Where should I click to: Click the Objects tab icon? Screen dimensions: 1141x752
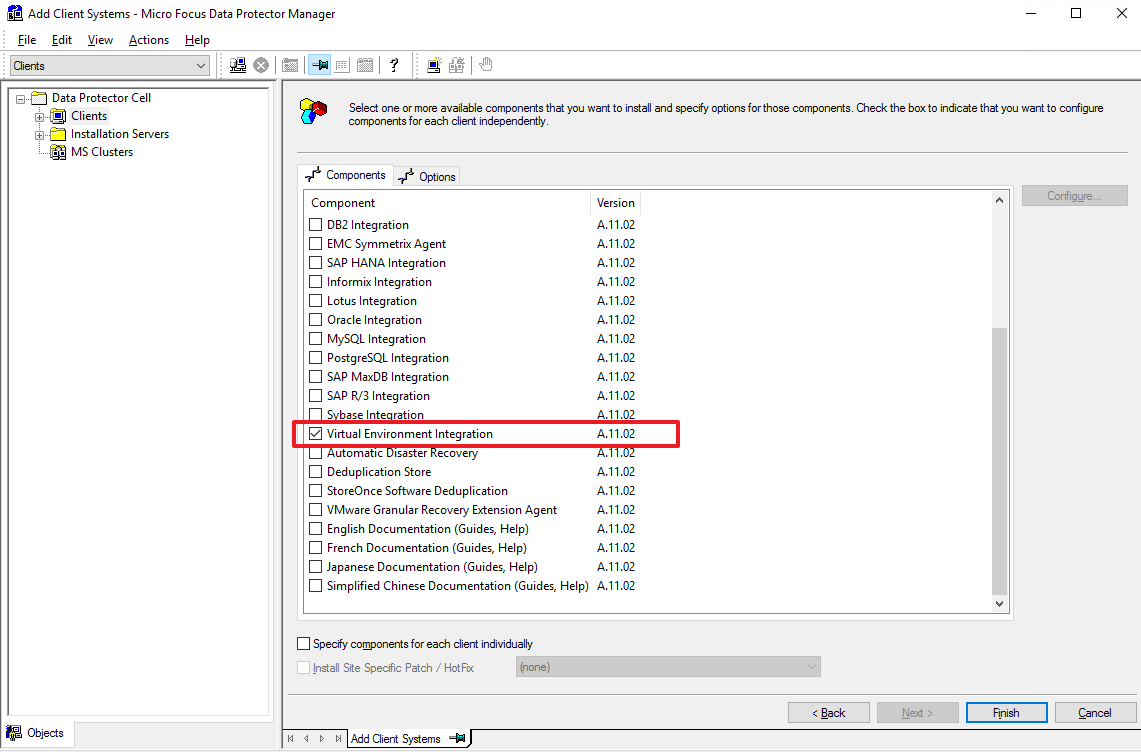pyautogui.click(x=14, y=732)
